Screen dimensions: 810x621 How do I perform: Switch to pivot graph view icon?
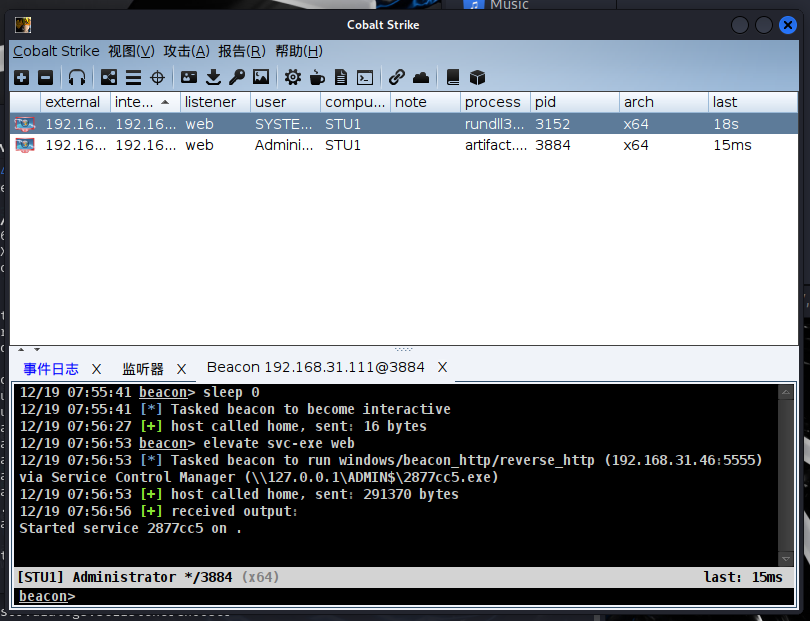[108, 78]
